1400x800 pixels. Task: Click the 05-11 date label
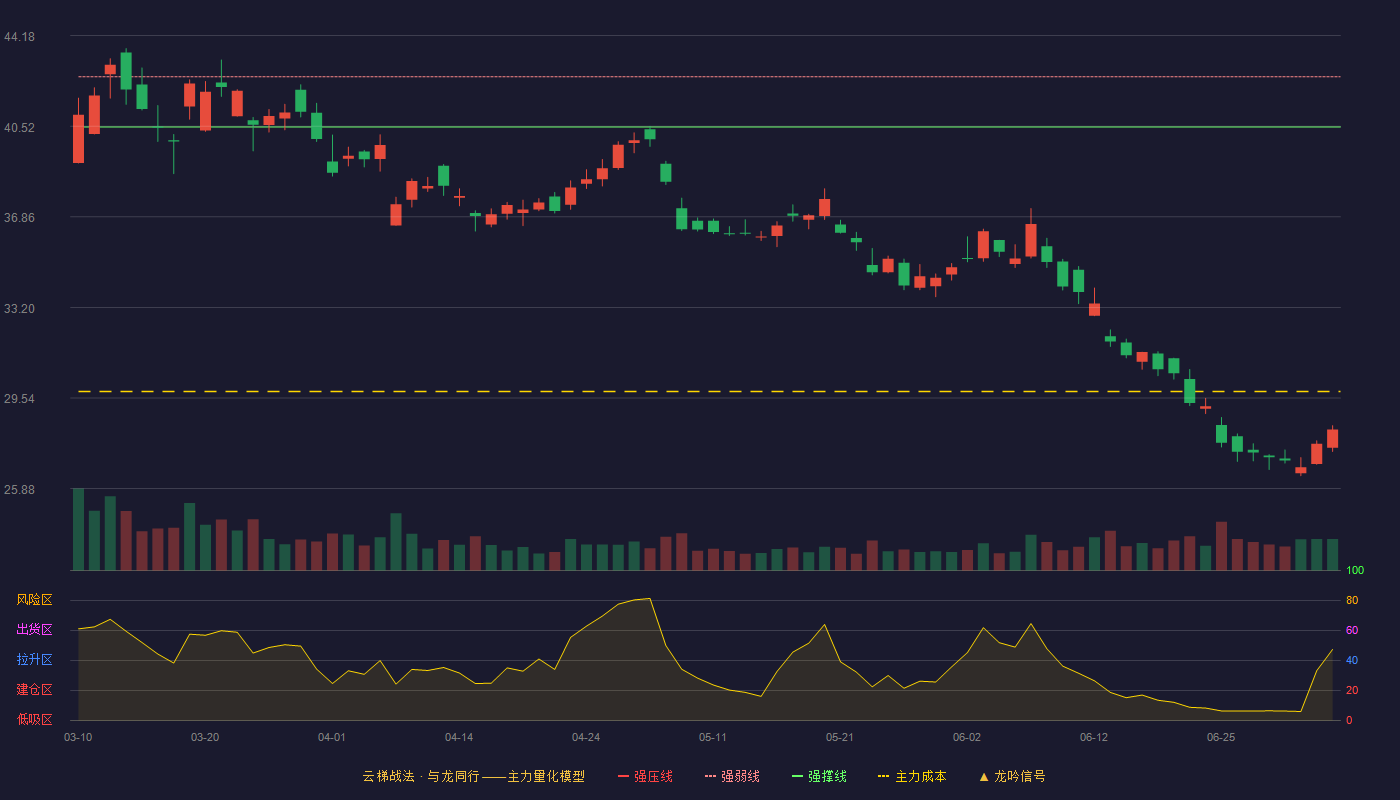coord(713,737)
